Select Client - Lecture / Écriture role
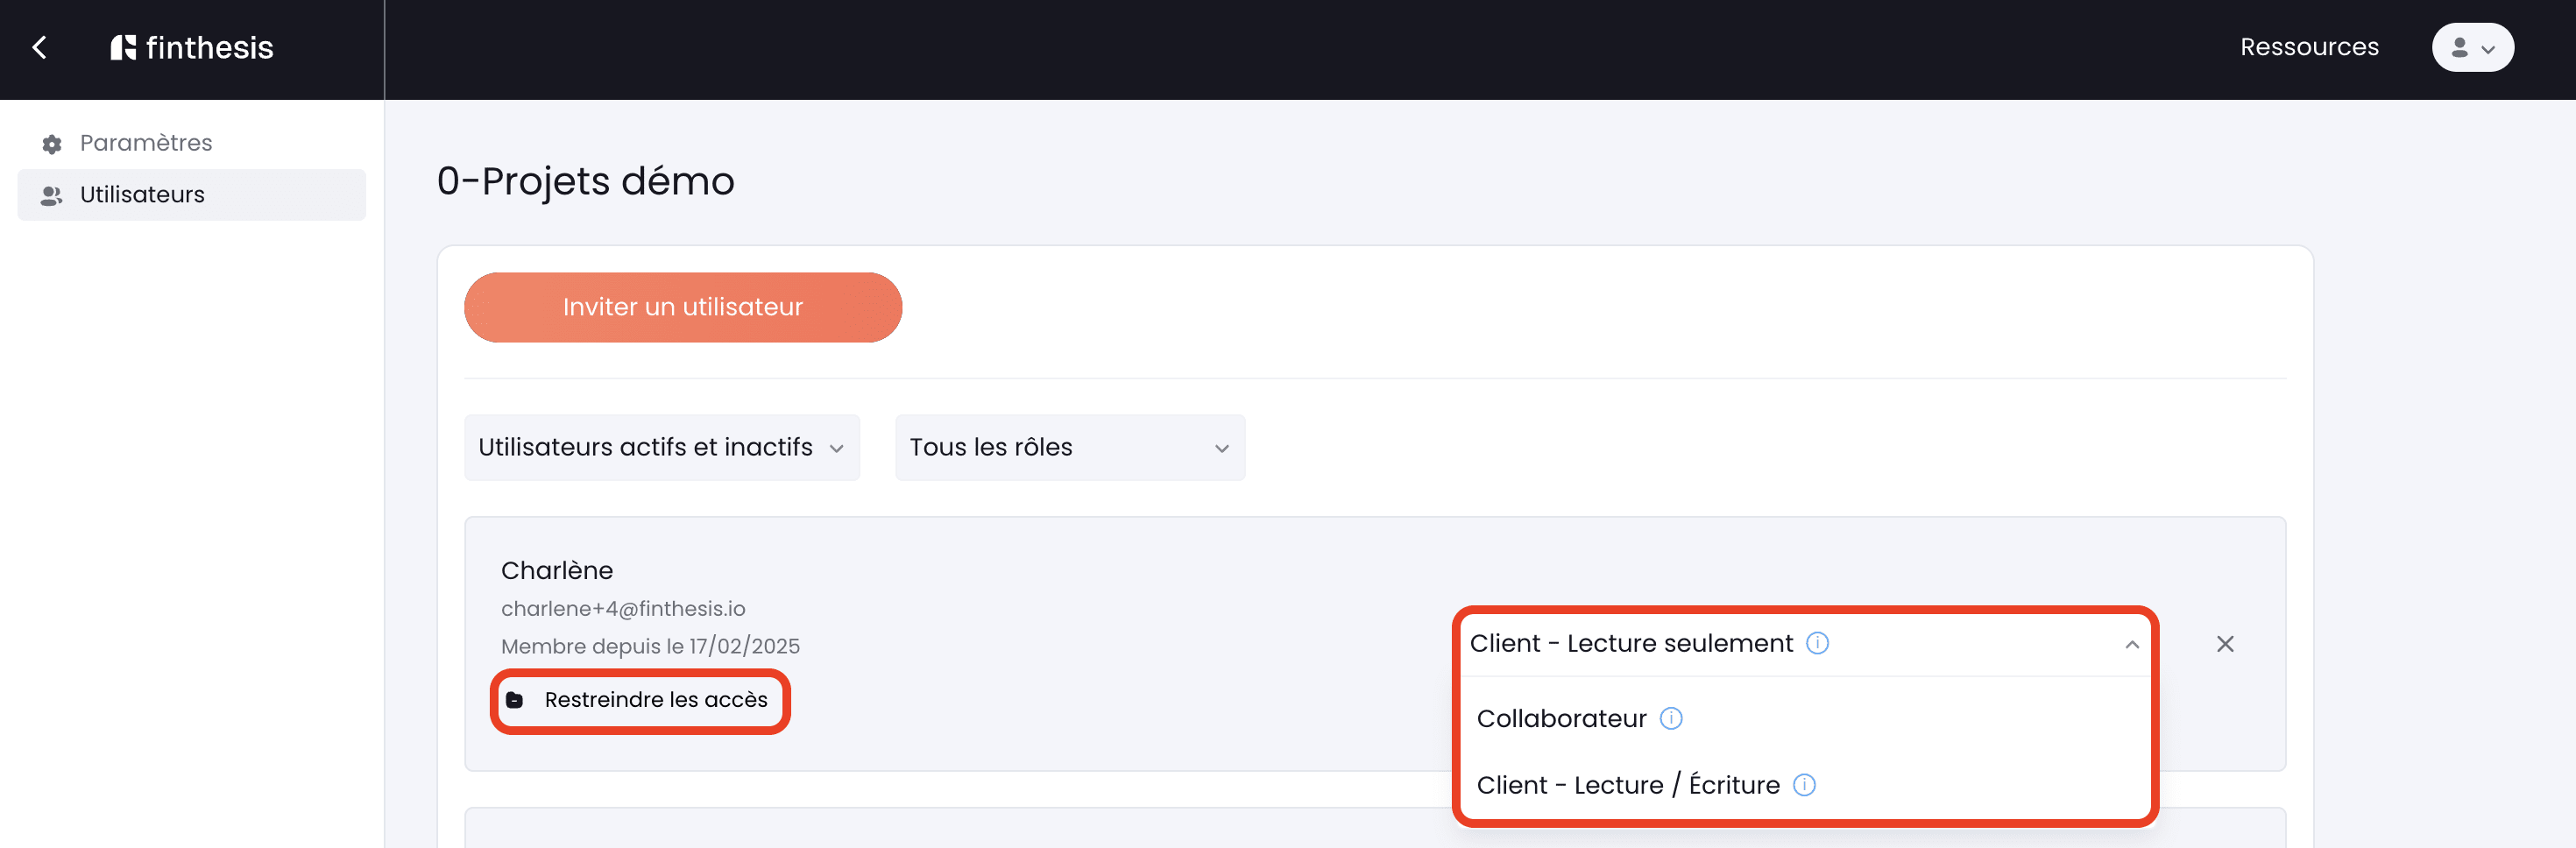The image size is (2576, 848). (1628, 786)
